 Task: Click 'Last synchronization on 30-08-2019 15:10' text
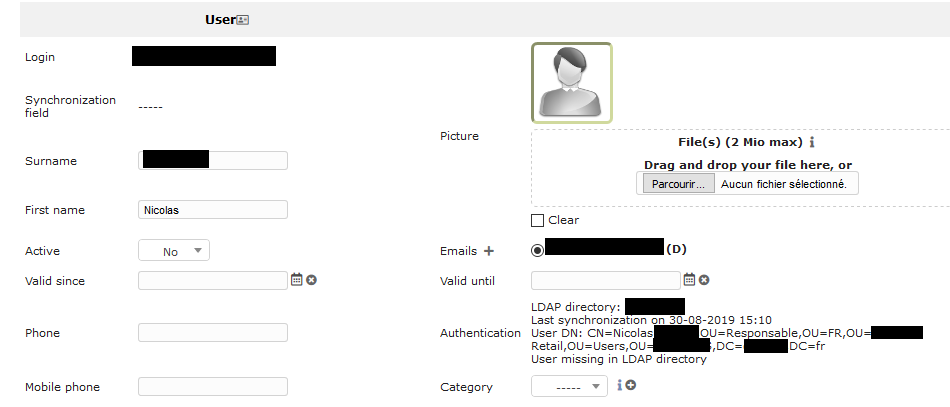[651, 320]
